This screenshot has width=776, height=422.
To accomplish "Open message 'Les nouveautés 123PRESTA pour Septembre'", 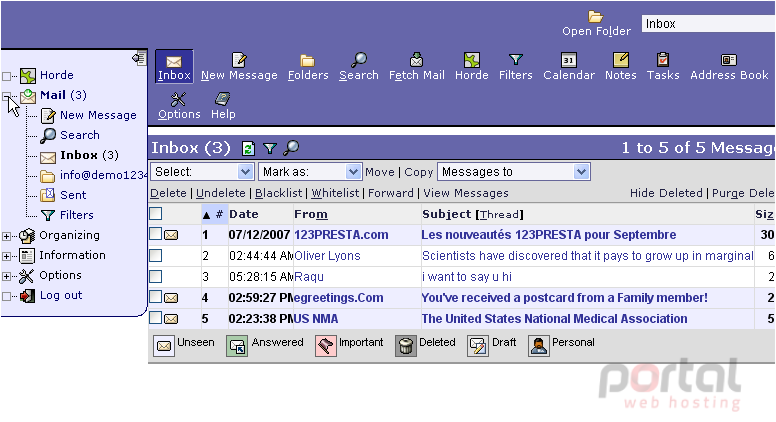I will (548, 234).
